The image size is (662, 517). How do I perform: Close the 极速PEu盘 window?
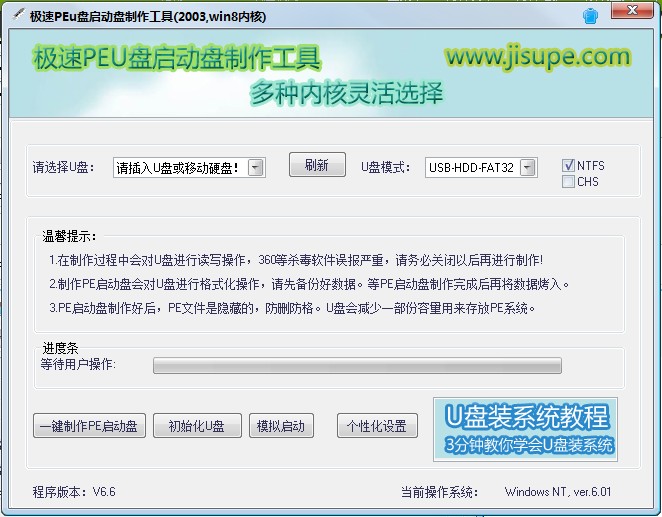tap(632, 11)
